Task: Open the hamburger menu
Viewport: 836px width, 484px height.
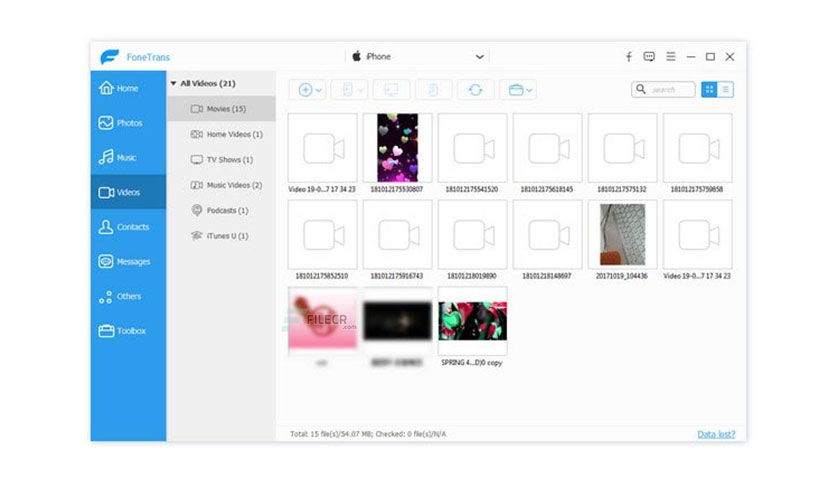Action: point(671,57)
